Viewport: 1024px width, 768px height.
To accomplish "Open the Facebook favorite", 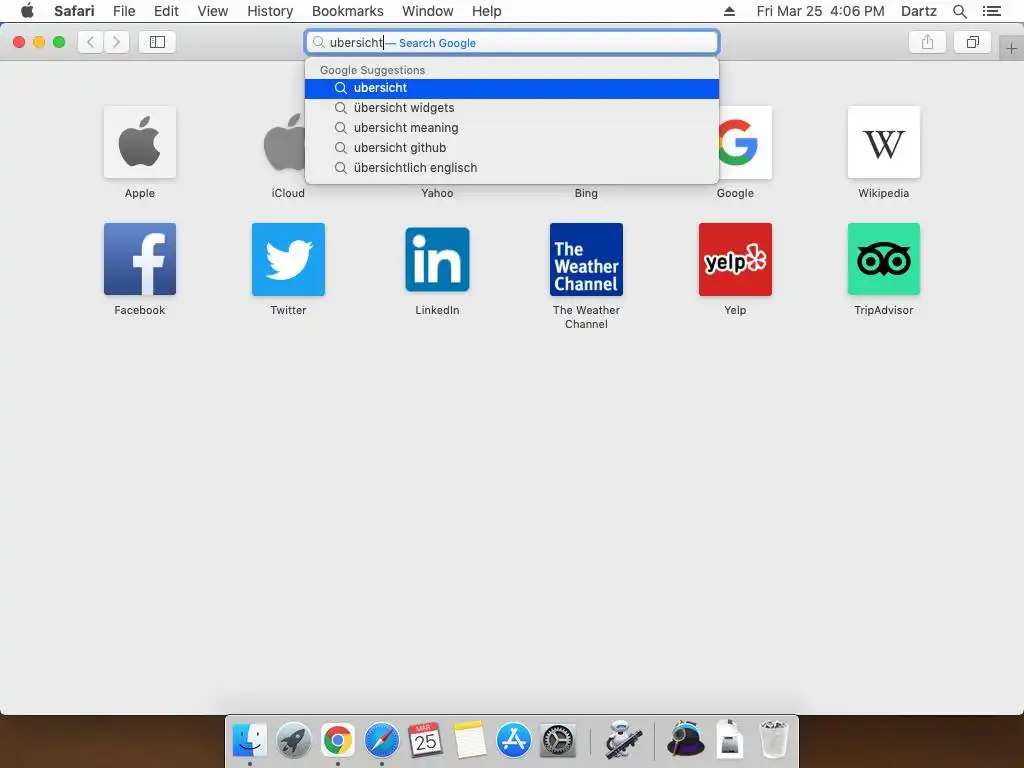I will 140,259.
